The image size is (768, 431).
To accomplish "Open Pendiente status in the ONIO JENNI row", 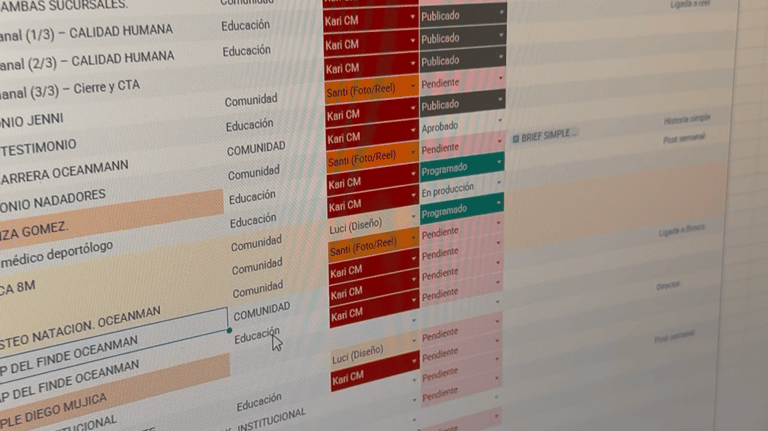I will (462, 82).
